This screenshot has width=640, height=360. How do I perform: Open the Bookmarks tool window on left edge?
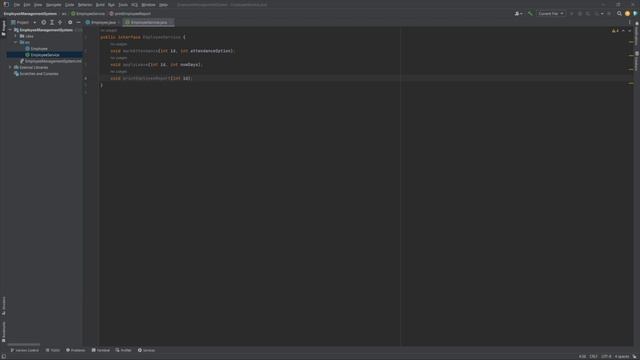[x=4, y=331]
